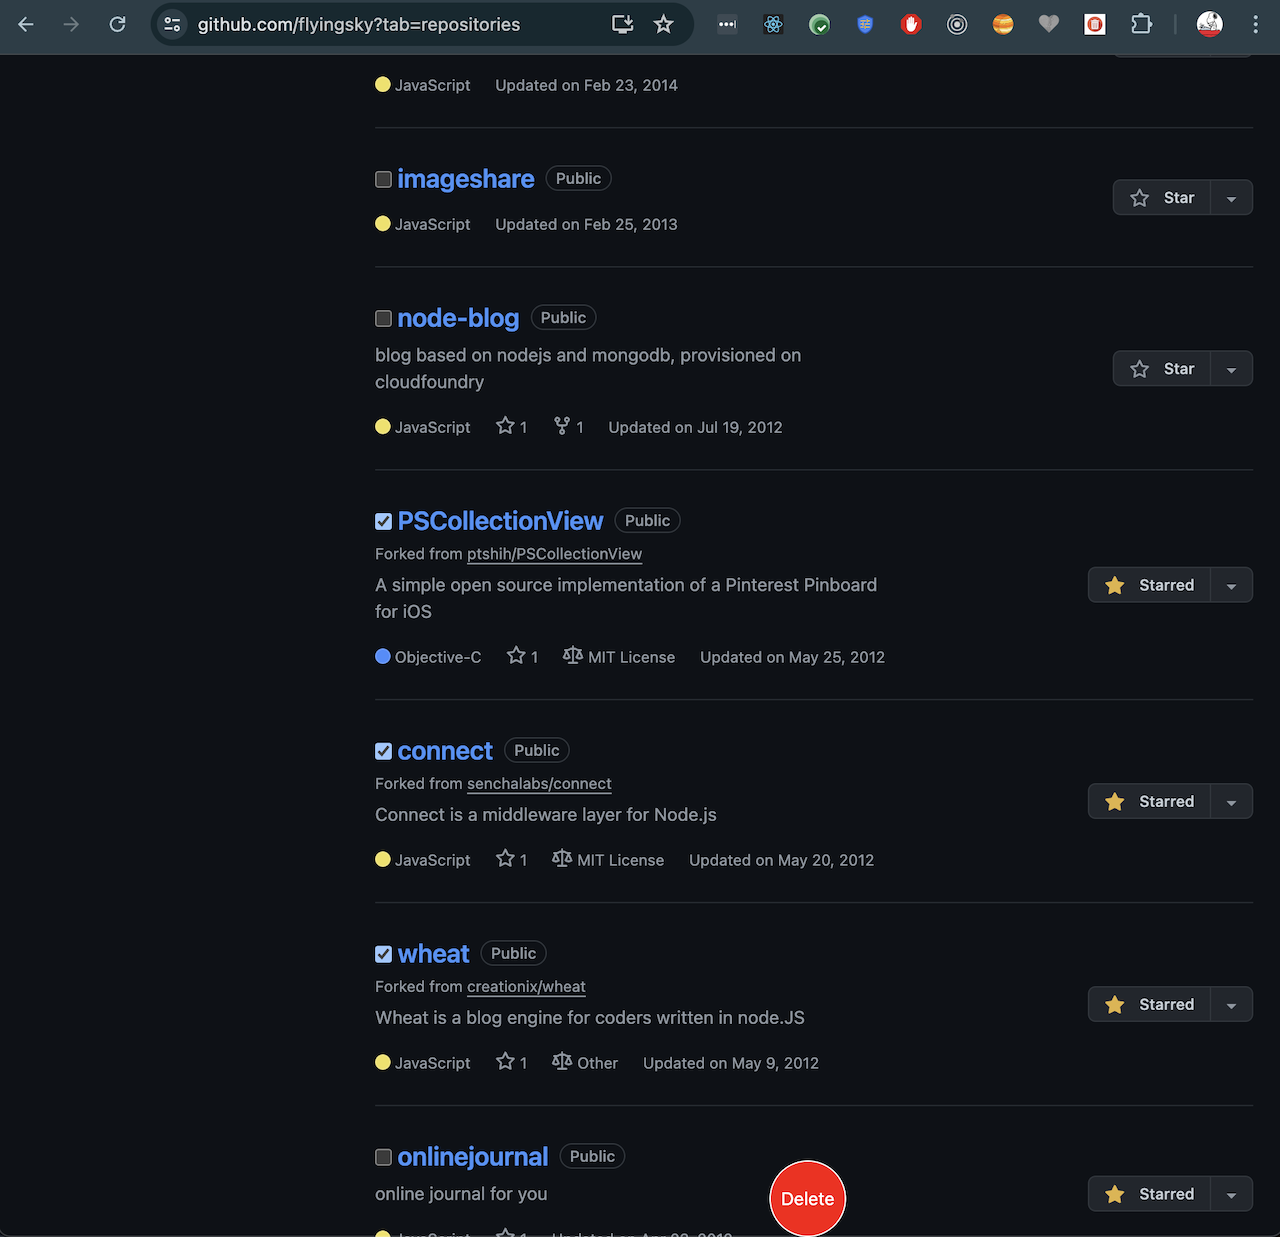Click the star count on PSCollectionView
1280x1237 pixels.
(x=522, y=657)
